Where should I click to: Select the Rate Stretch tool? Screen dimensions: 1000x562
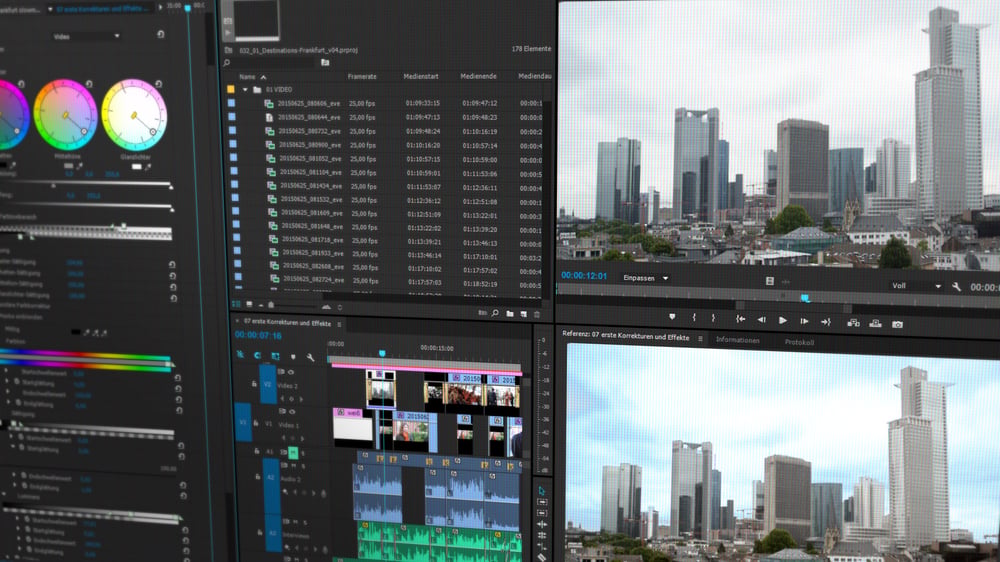pyautogui.click(x=541, y=547)
